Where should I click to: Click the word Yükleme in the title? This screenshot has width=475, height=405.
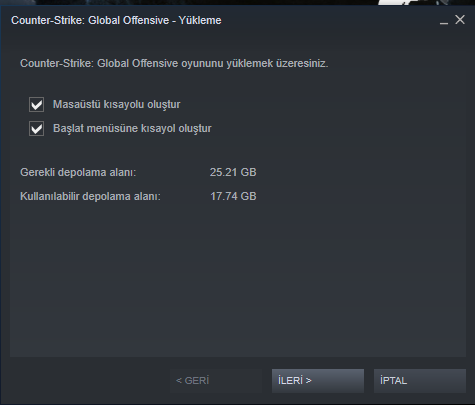pos(200,20)
